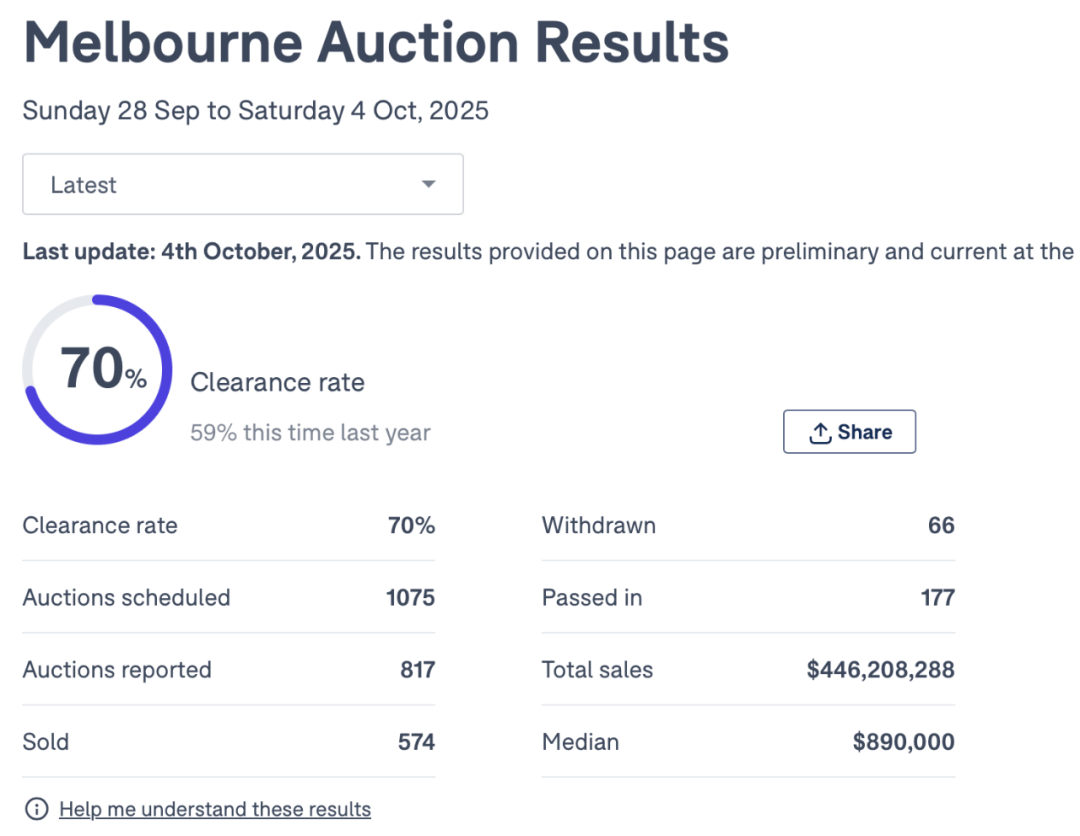Click the Sunday 28 Sep to Saturday 4 Oct date range
1080x836 pixels.
click(255, 110)
